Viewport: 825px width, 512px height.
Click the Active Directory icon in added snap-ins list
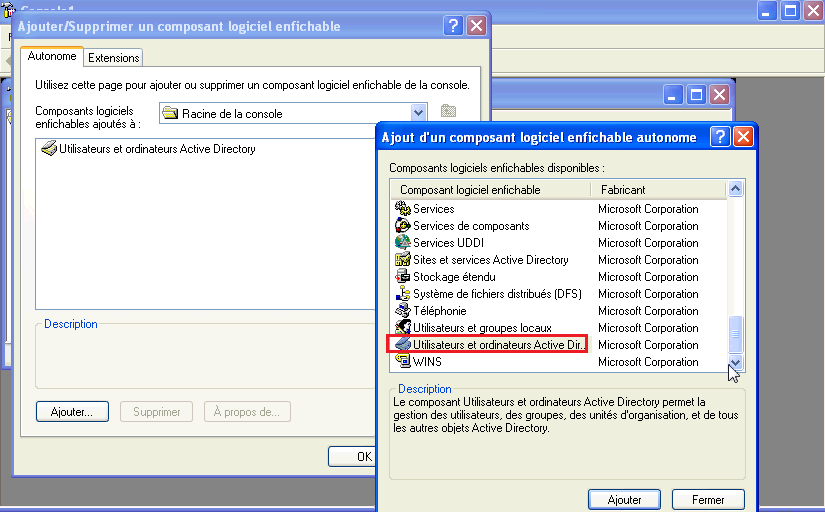coord(49,148)
